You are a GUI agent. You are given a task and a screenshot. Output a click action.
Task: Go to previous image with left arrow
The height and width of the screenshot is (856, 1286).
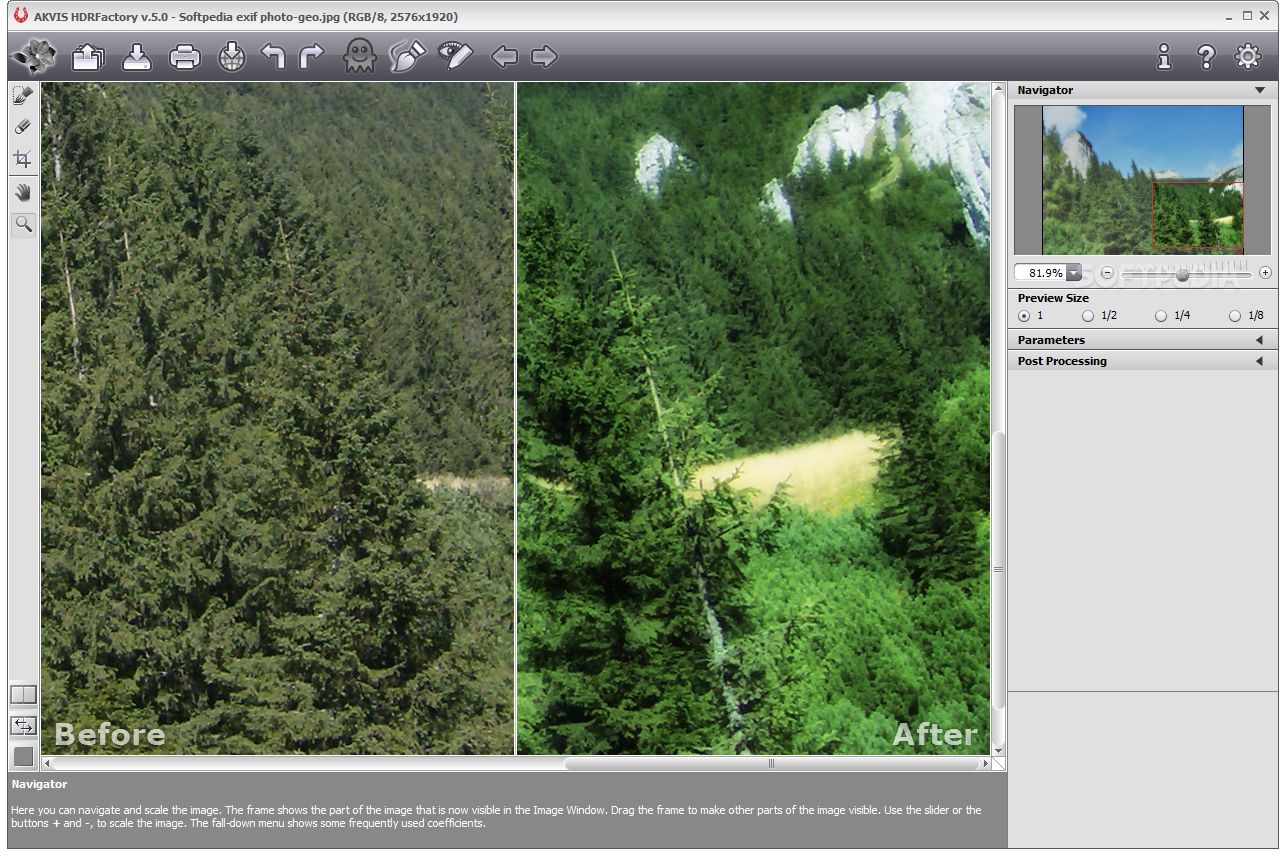[504, 57]
